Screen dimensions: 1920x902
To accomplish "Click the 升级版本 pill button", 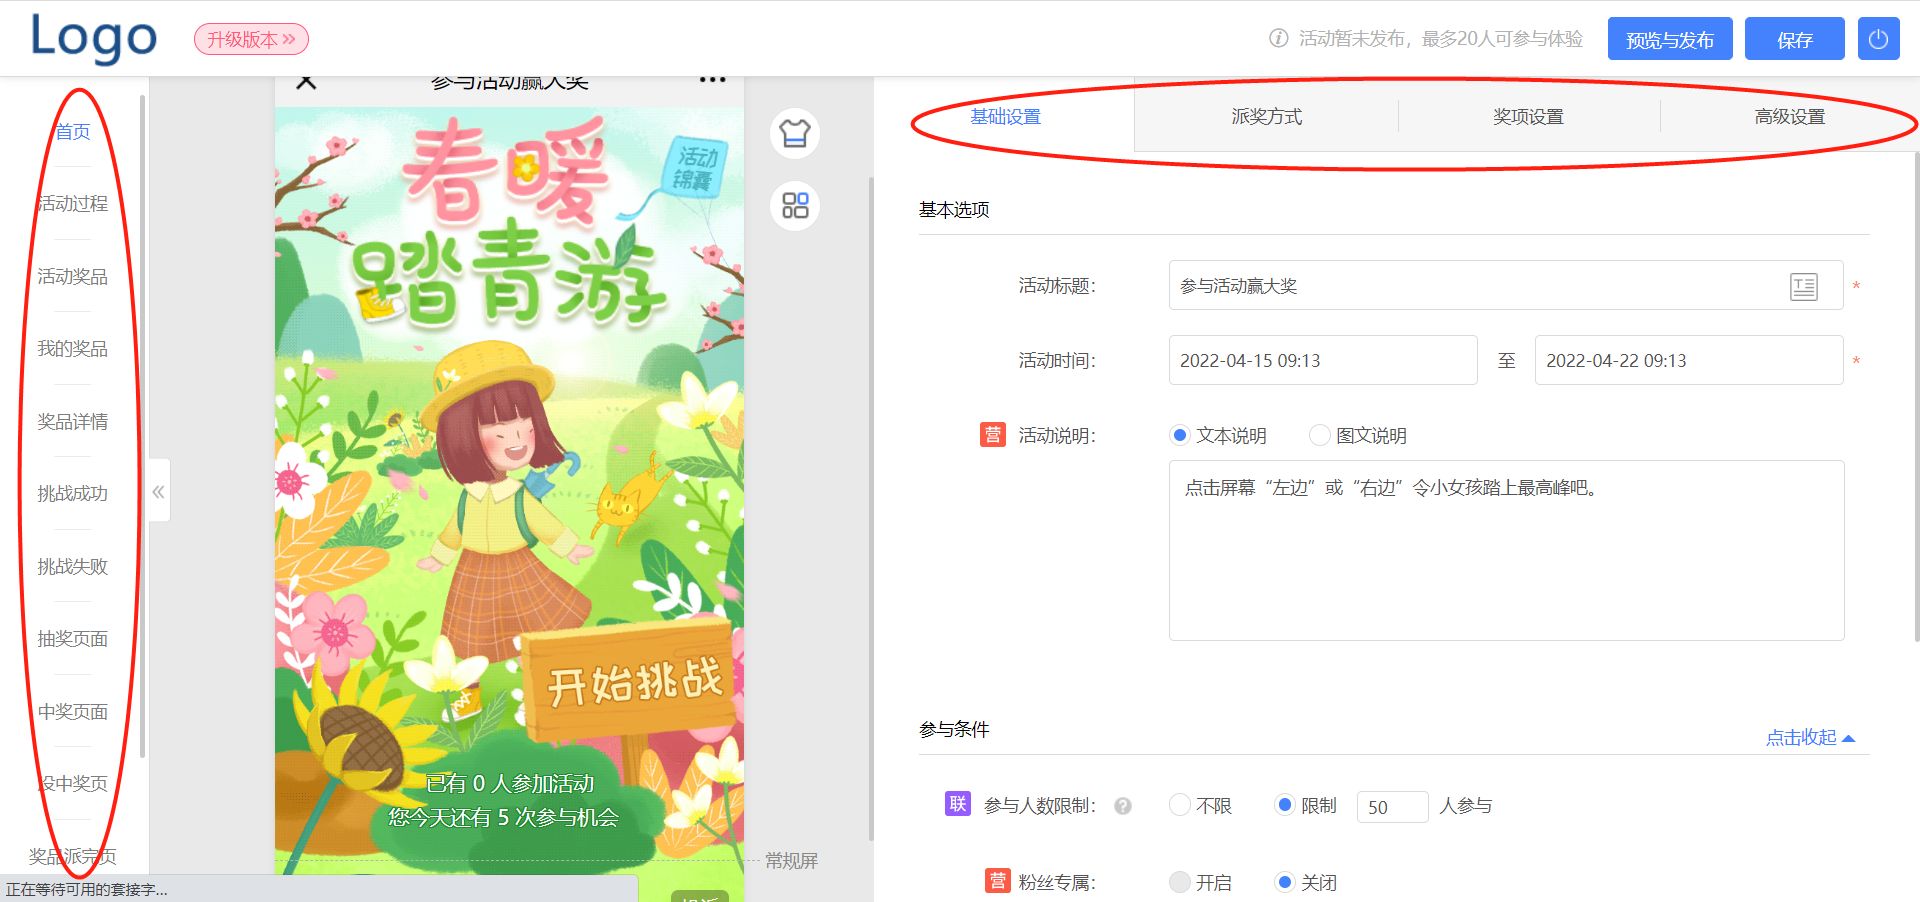I will (251, 39).
